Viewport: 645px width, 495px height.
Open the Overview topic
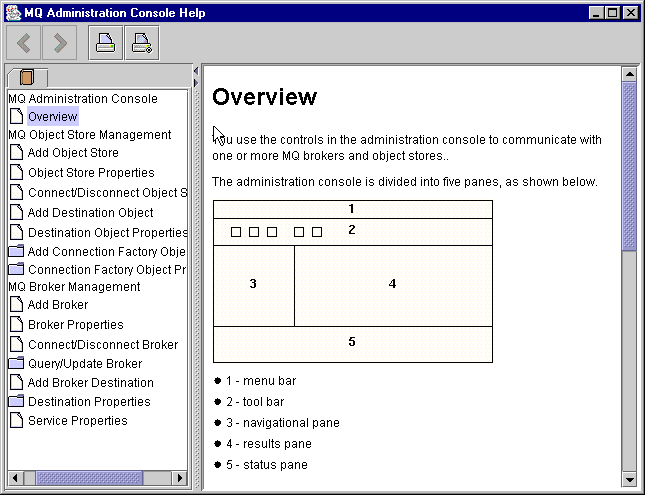[53, 116]
